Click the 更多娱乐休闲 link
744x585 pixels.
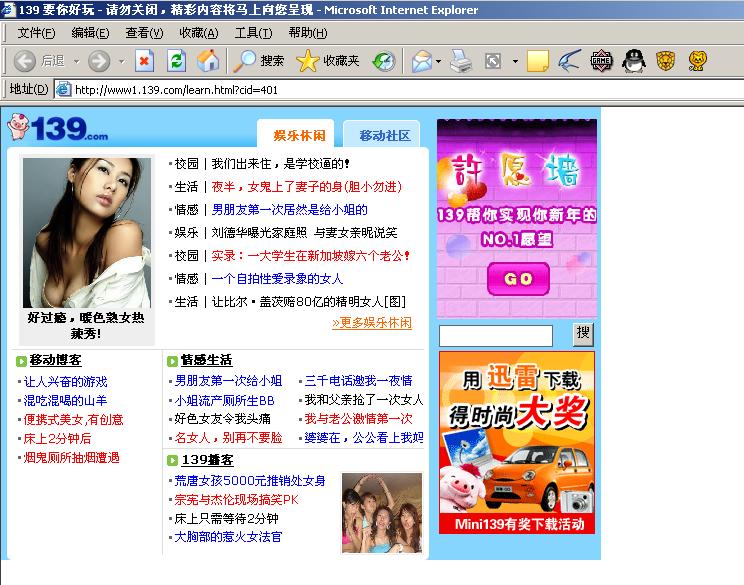(x=371, y=323)
